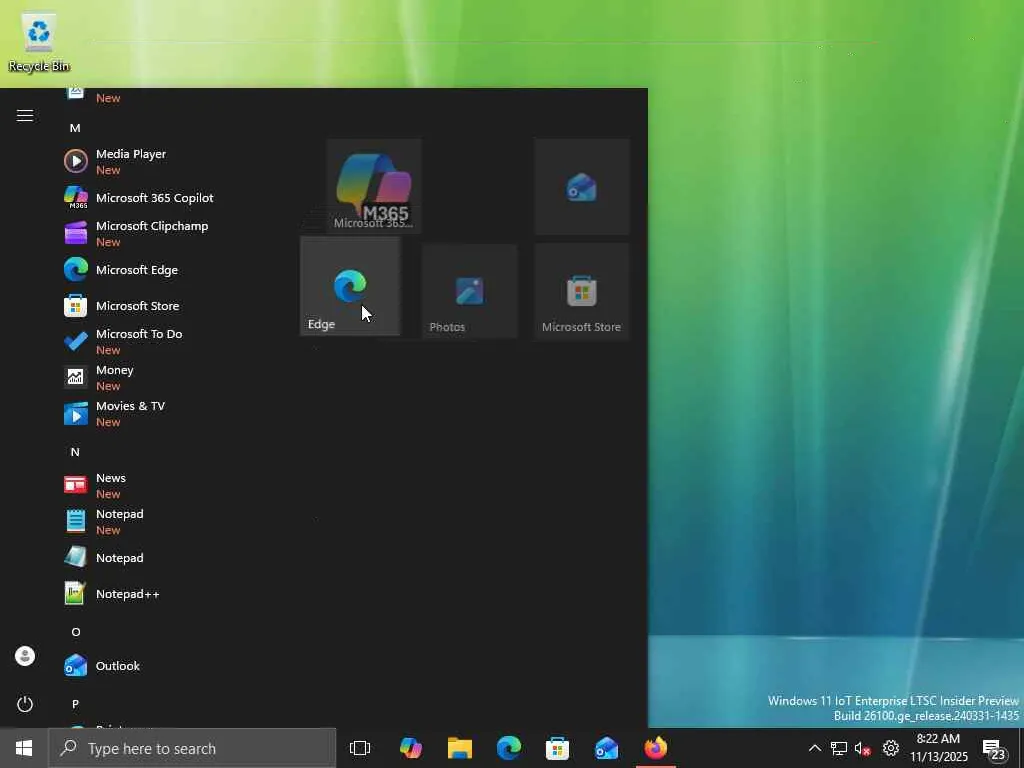Image resolution: width=1024 pixels, height=768 pixels.
Task: Open Task View from taskbar
Action: click(360, 748)
